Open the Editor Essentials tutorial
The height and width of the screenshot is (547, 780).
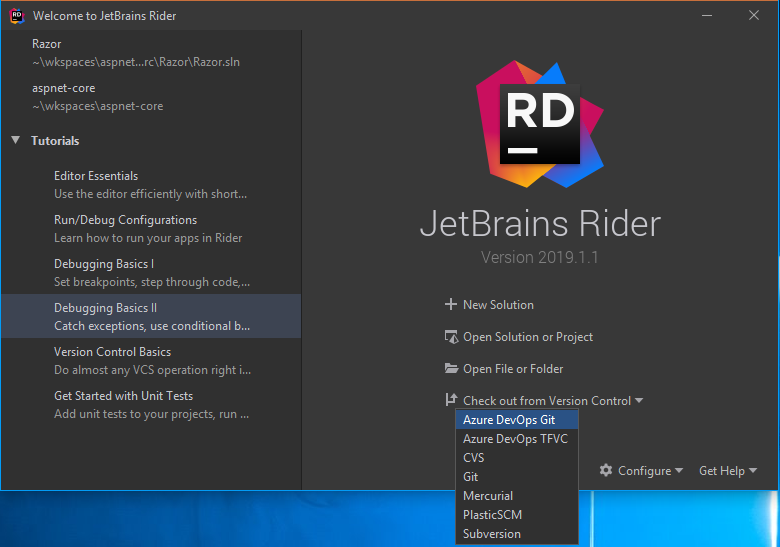click(x=151, y=184)
